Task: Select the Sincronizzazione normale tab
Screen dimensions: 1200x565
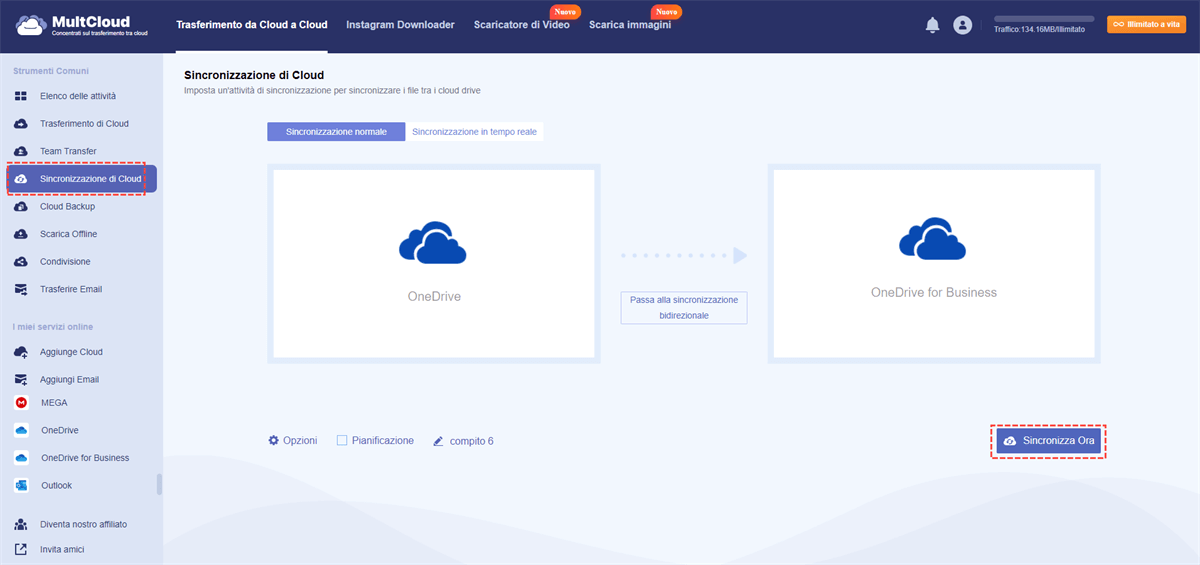Action: point(336,132)
